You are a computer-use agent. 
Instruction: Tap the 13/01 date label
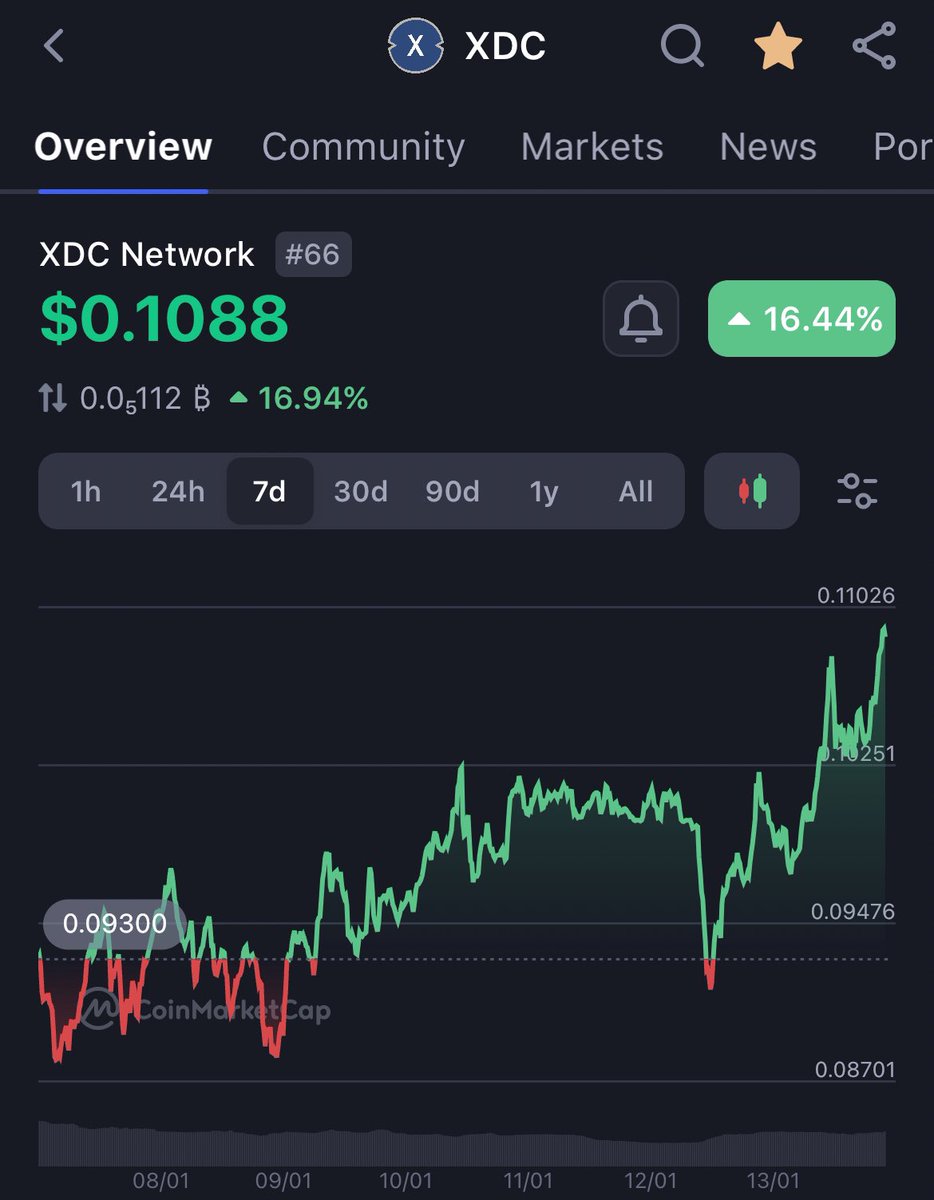click(x=771, y=1182)
